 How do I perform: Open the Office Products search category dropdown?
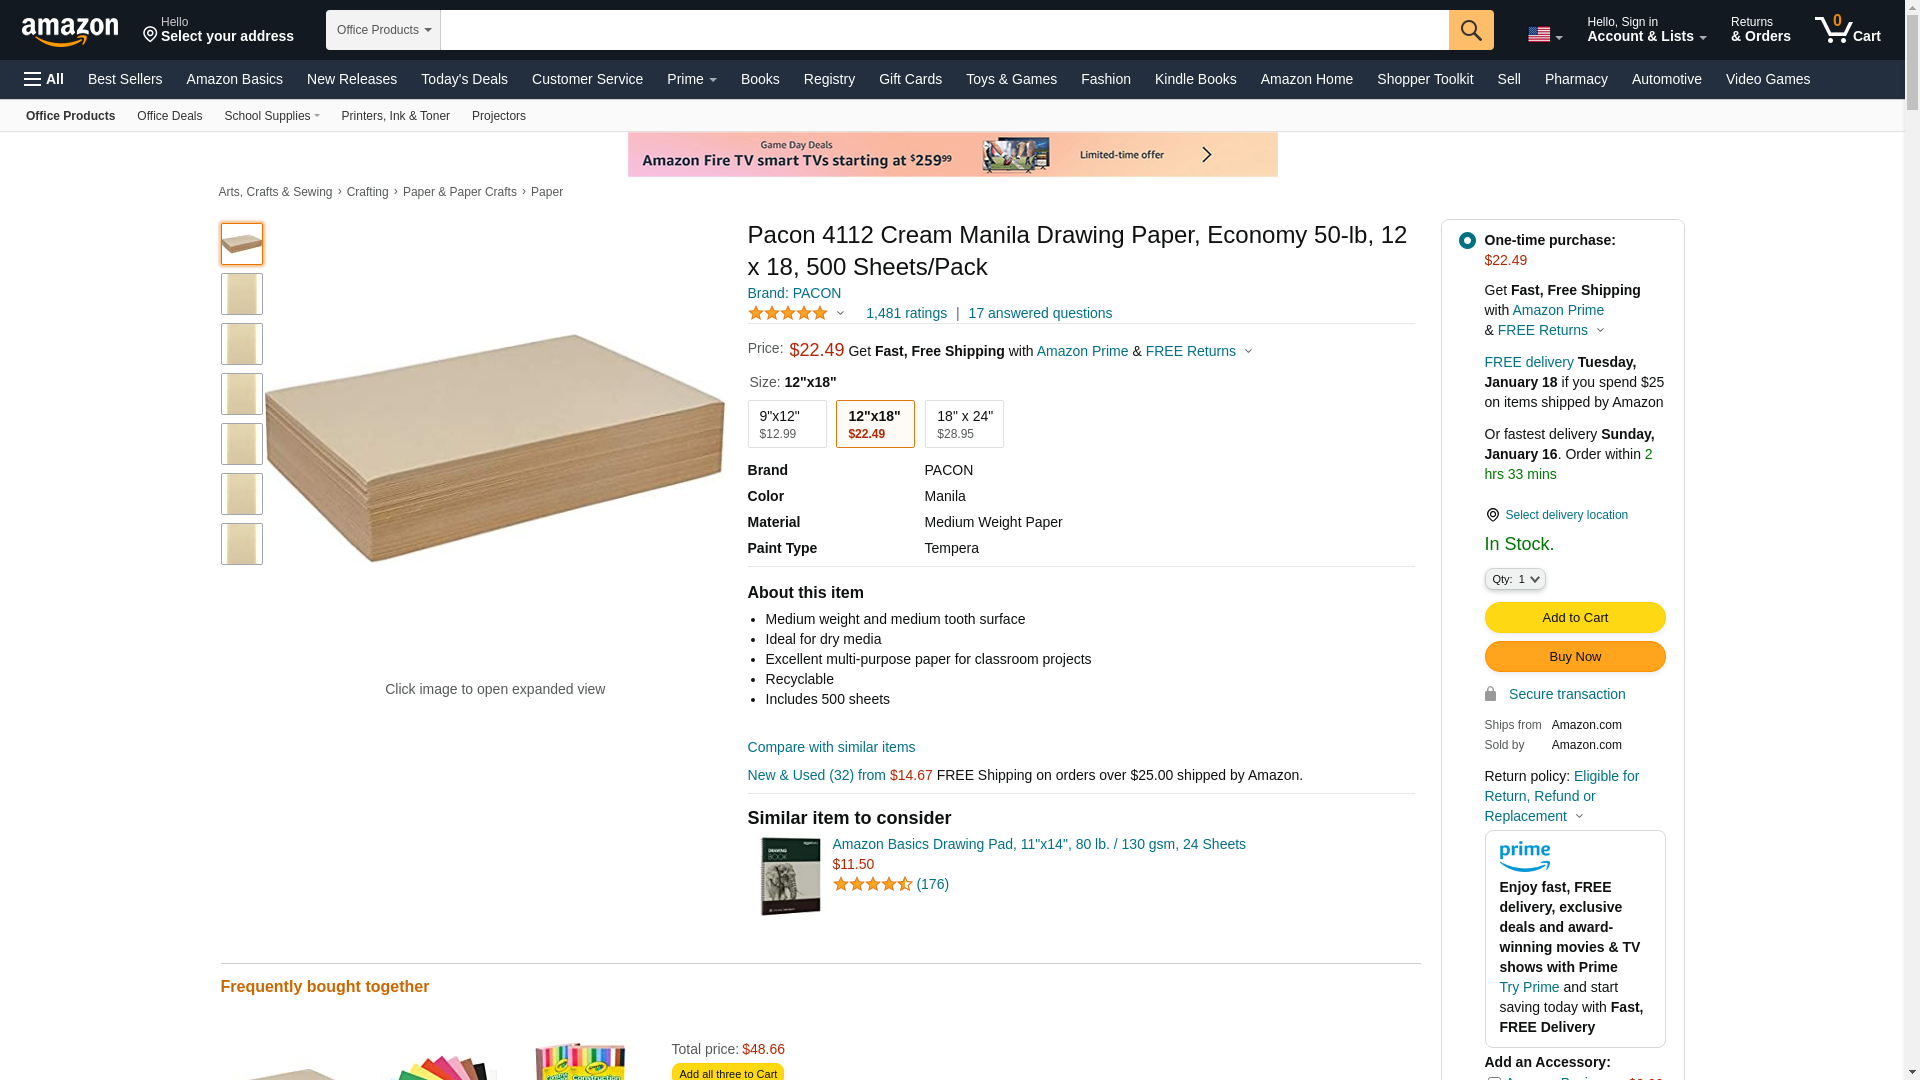(x=383, y=30)
